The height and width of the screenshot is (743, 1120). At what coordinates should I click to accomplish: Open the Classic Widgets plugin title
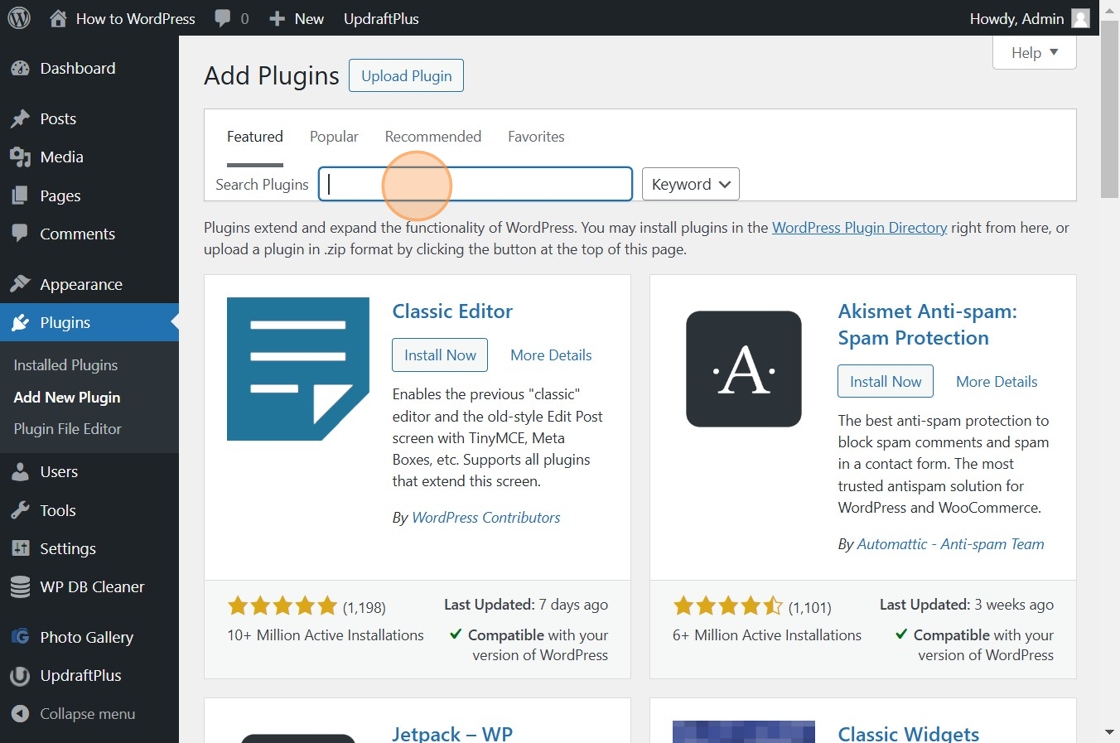[908, 734]
